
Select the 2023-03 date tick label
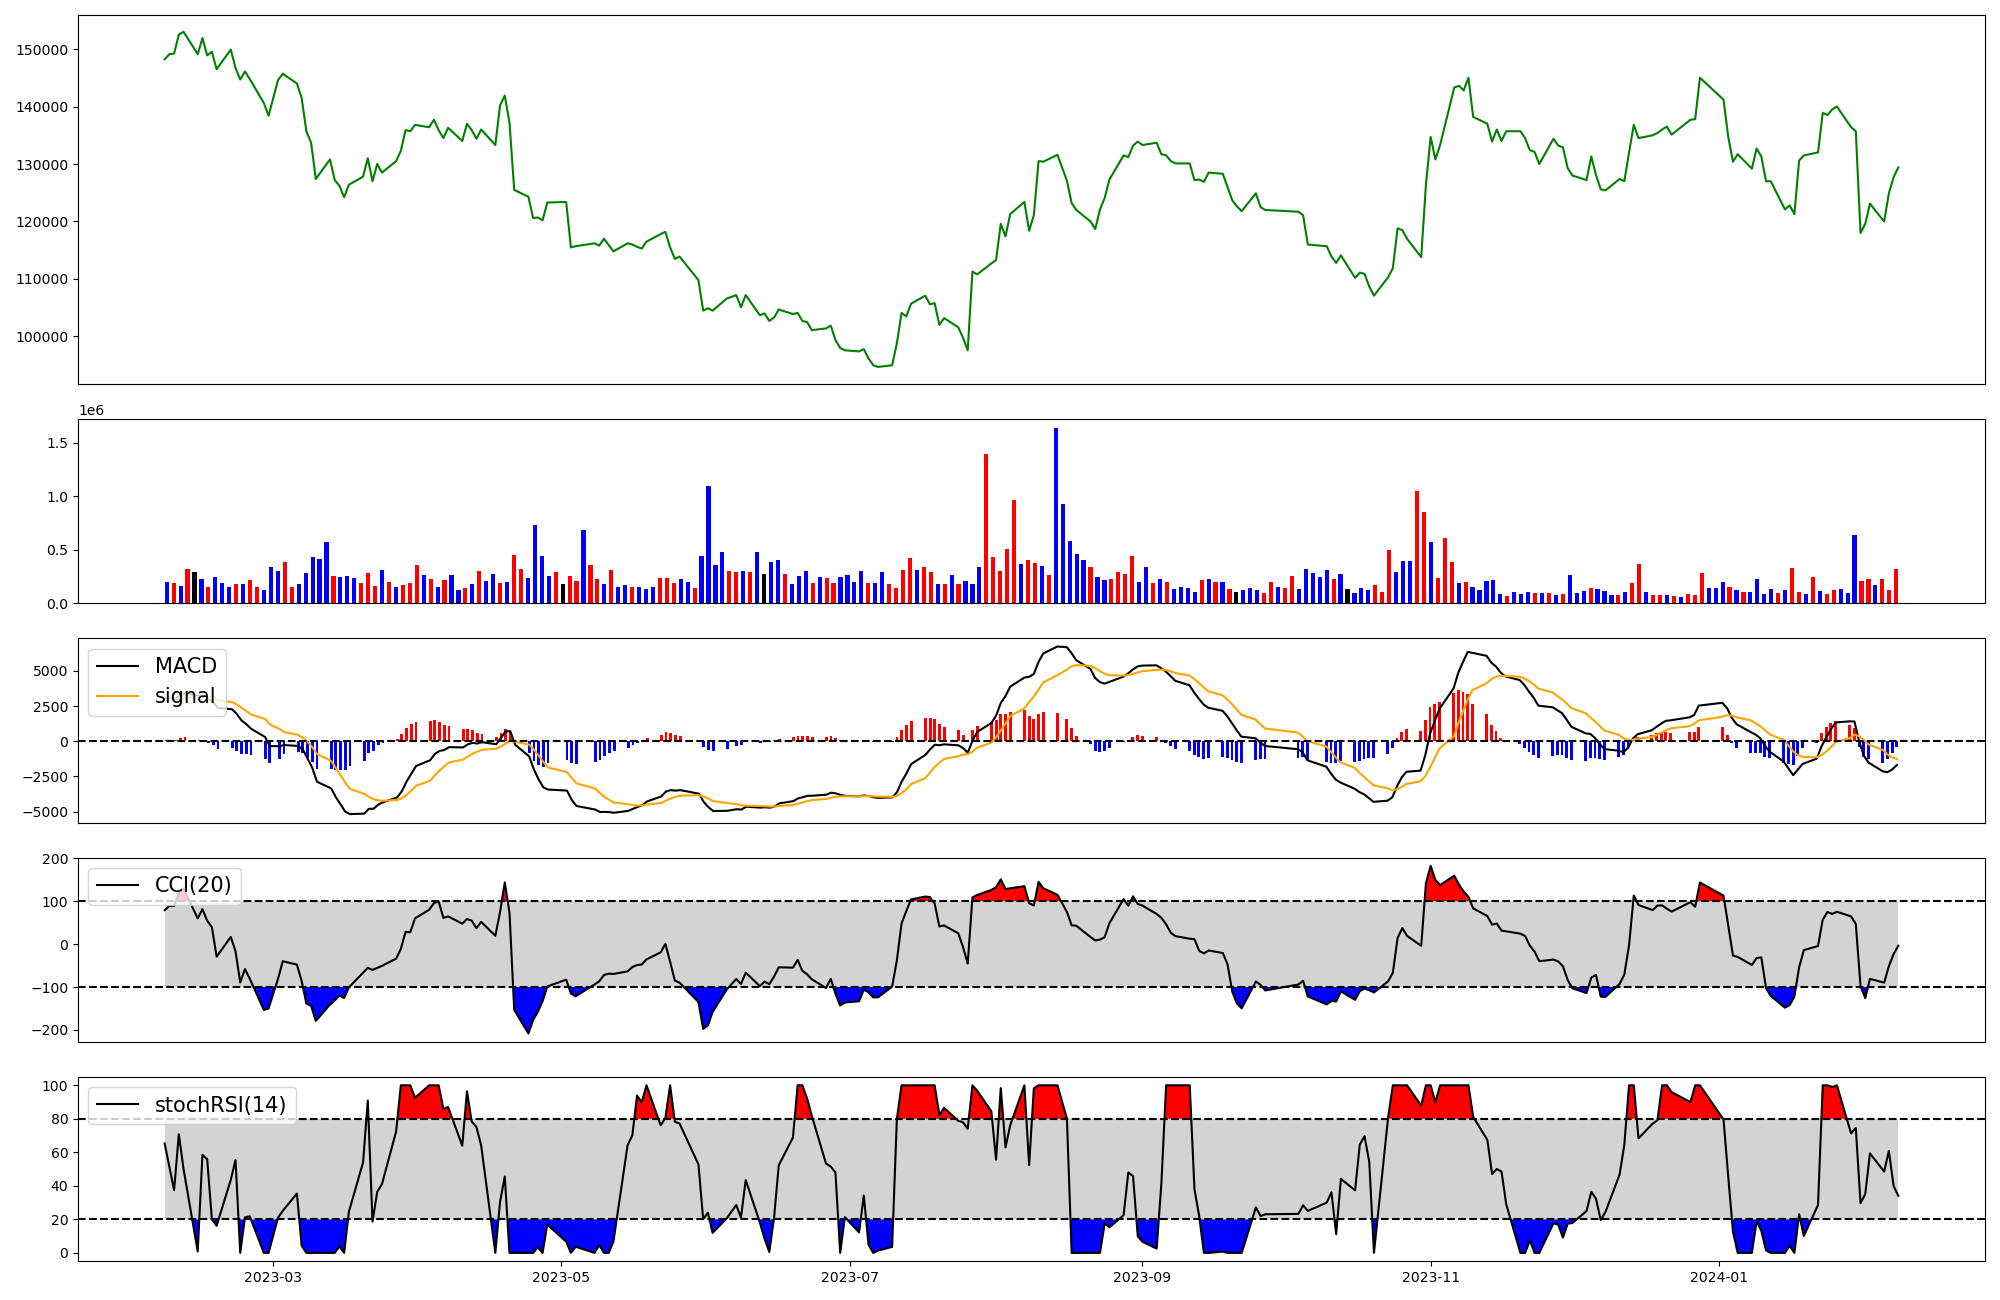click(x=272, y=1277)
